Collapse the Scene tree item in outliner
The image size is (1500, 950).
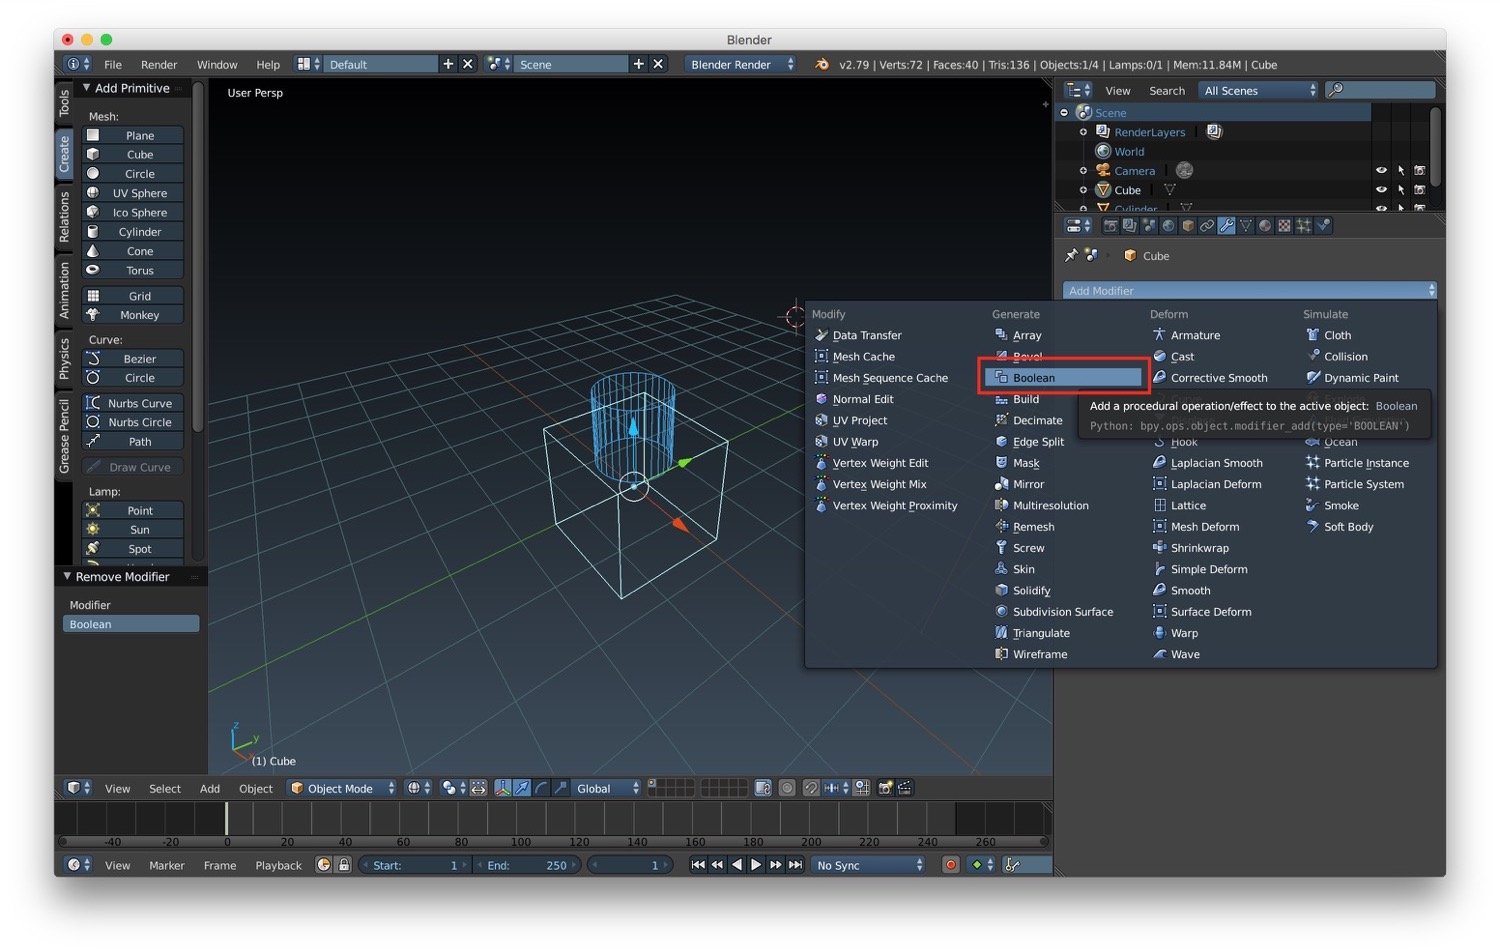1064,113
